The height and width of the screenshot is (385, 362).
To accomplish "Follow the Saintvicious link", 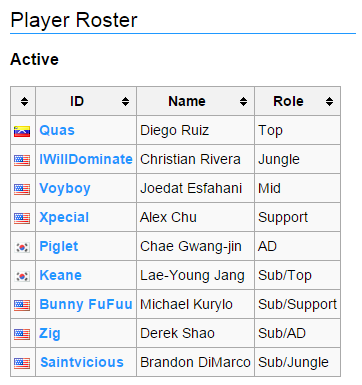I will (x=82, y=362).
